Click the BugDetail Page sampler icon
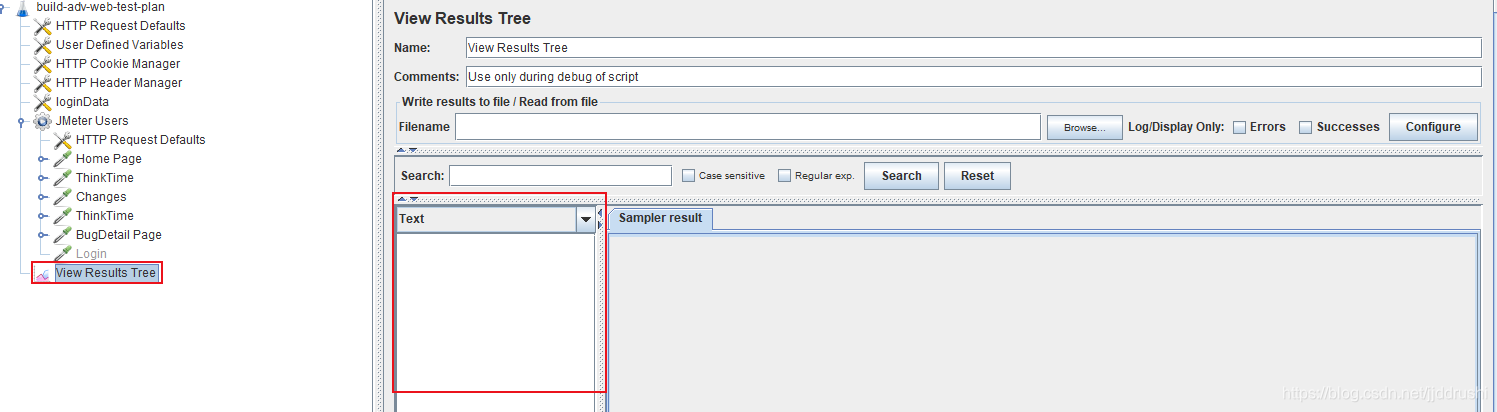The width and height of the screenshot is (1497, 412). [x=62, y=235]
